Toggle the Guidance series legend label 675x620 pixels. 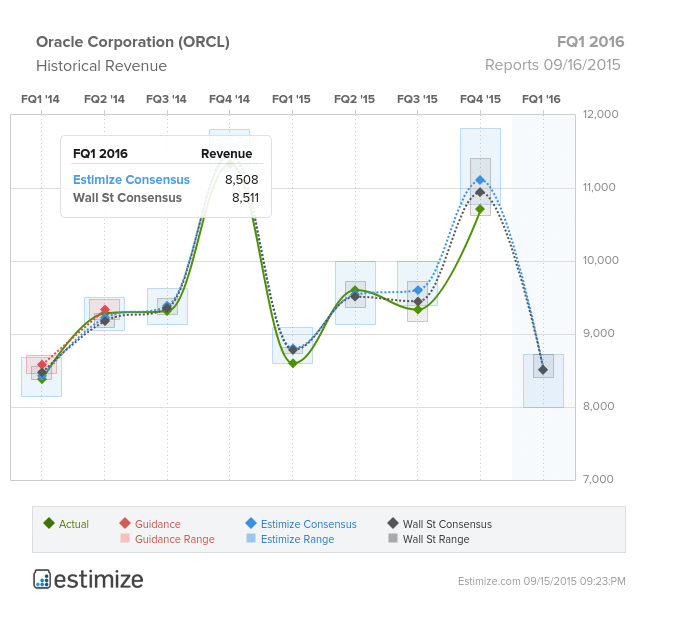tap(158, 524)
